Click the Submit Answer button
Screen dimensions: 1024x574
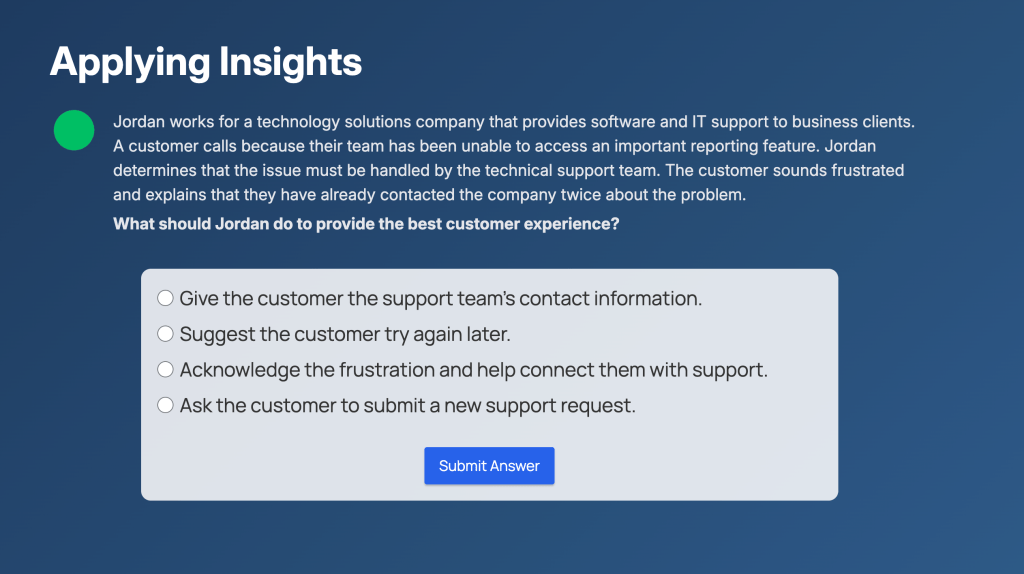(489, 466)
